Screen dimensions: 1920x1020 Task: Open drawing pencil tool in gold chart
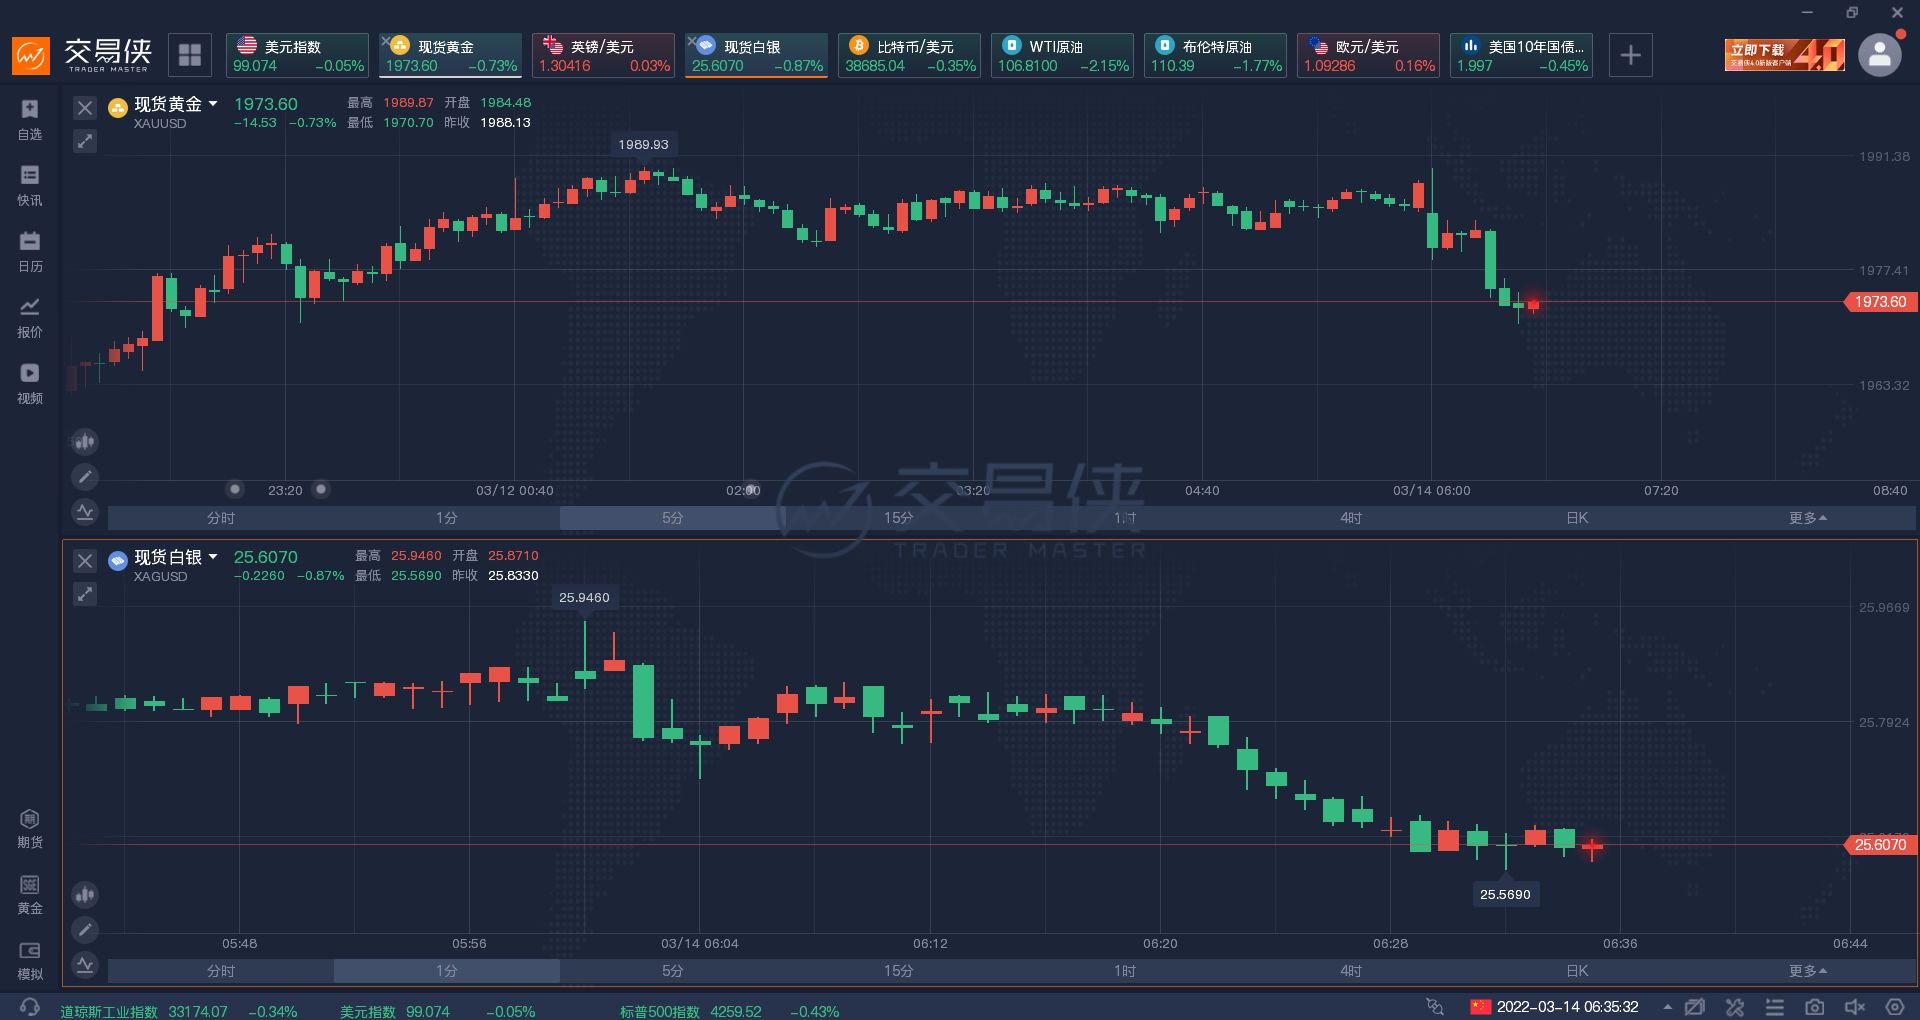[85, 476]
